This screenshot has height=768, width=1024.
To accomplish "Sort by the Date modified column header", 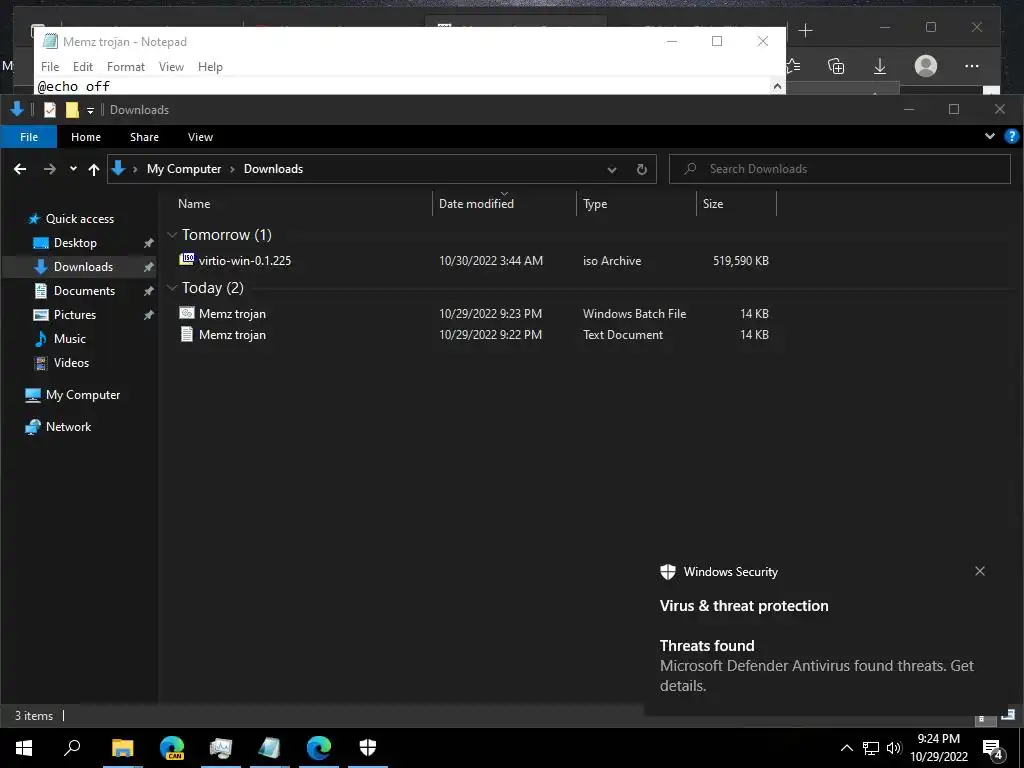I will point(476,204).
